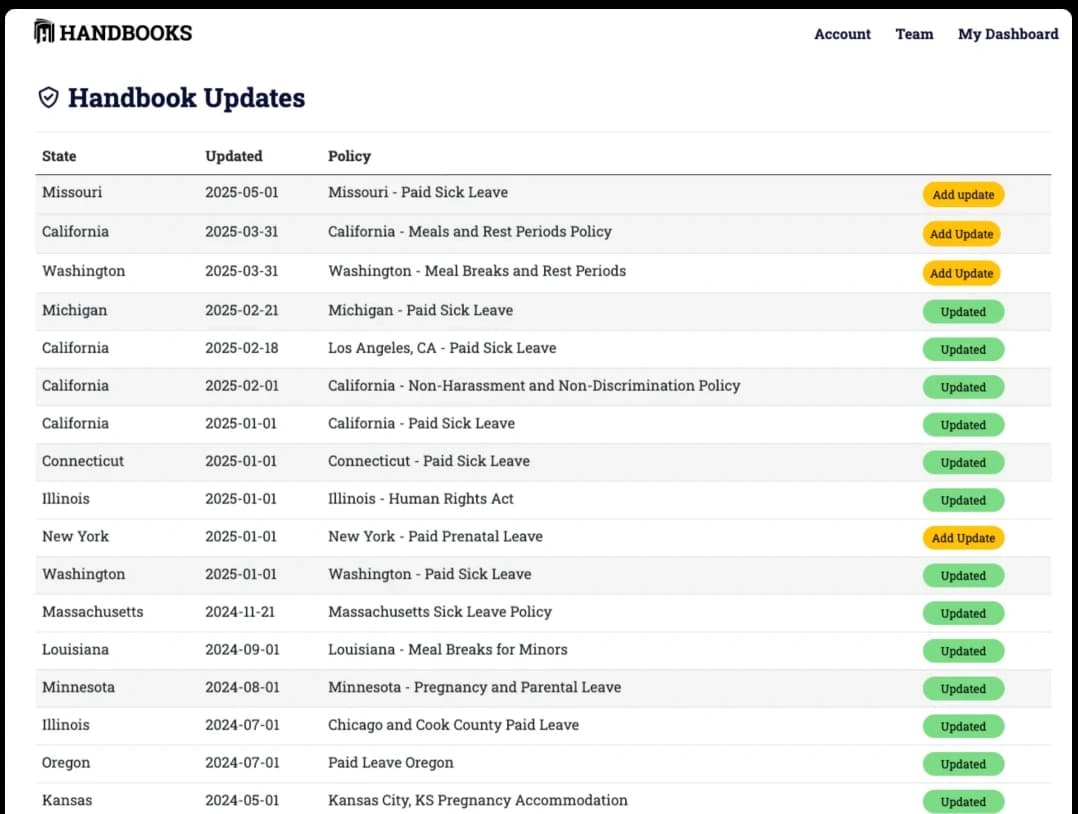This screenshot has width=1078, height=814.
Task: Select Massachusetts Sick Leave Policy text
Action: (440, 612)
